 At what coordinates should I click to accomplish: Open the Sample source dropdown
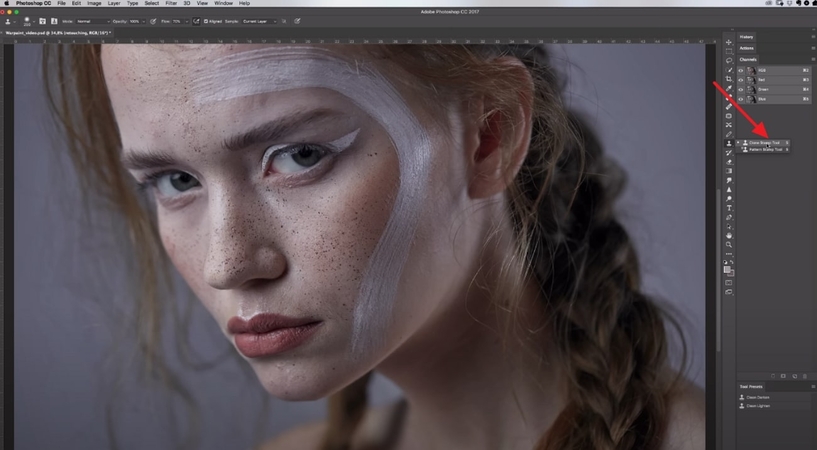click(259, 21)
